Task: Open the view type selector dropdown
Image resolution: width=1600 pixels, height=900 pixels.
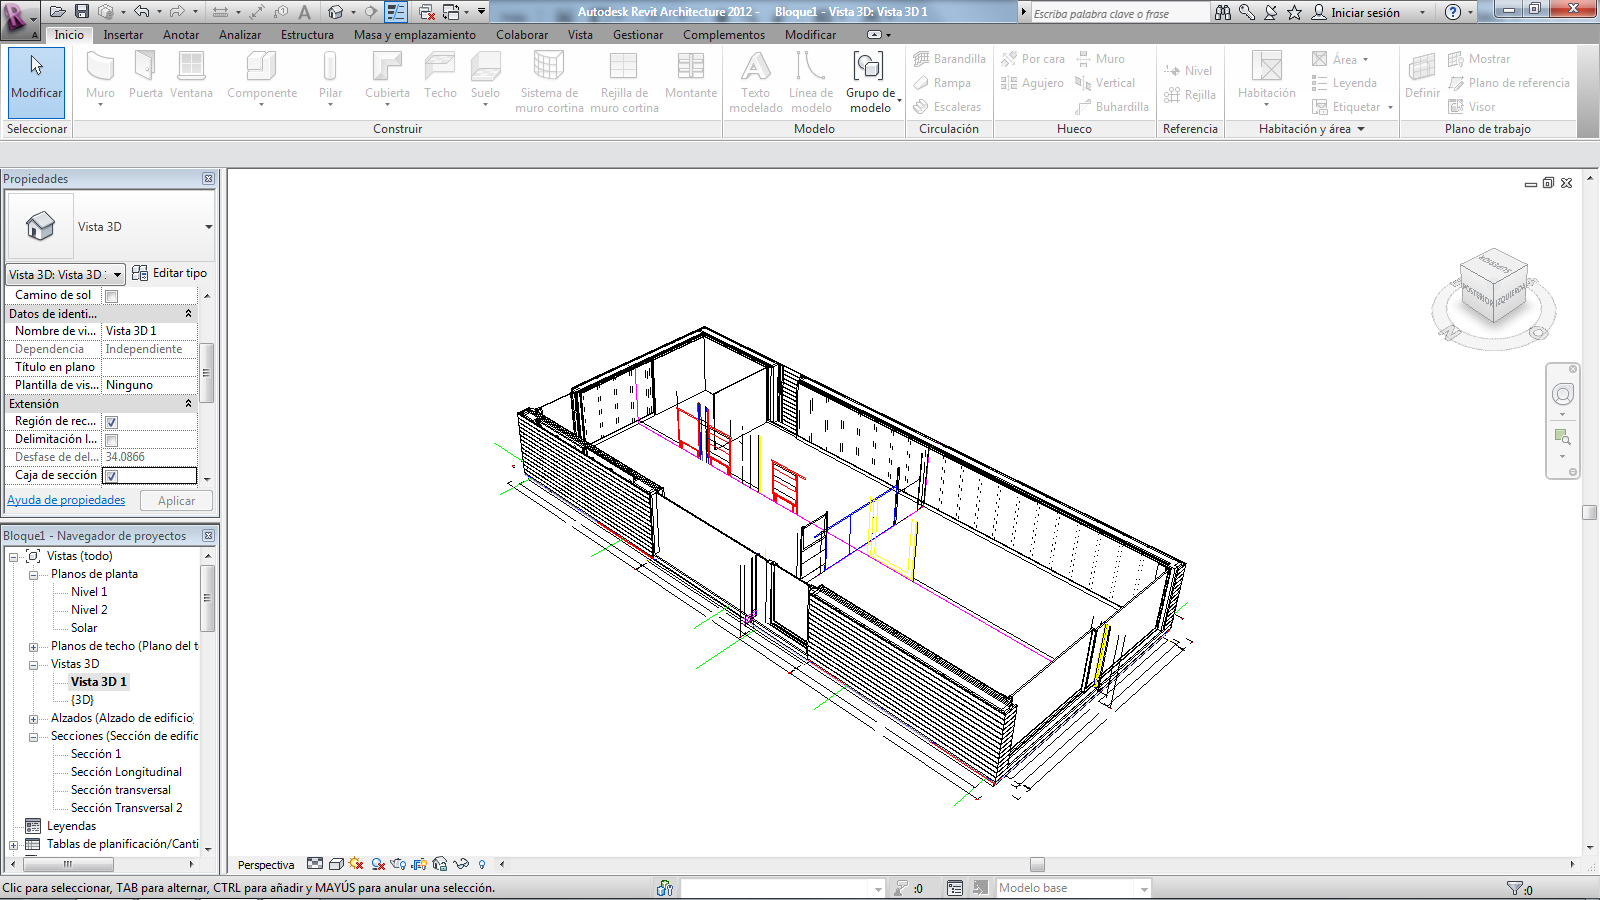Action: pos(117,274)
